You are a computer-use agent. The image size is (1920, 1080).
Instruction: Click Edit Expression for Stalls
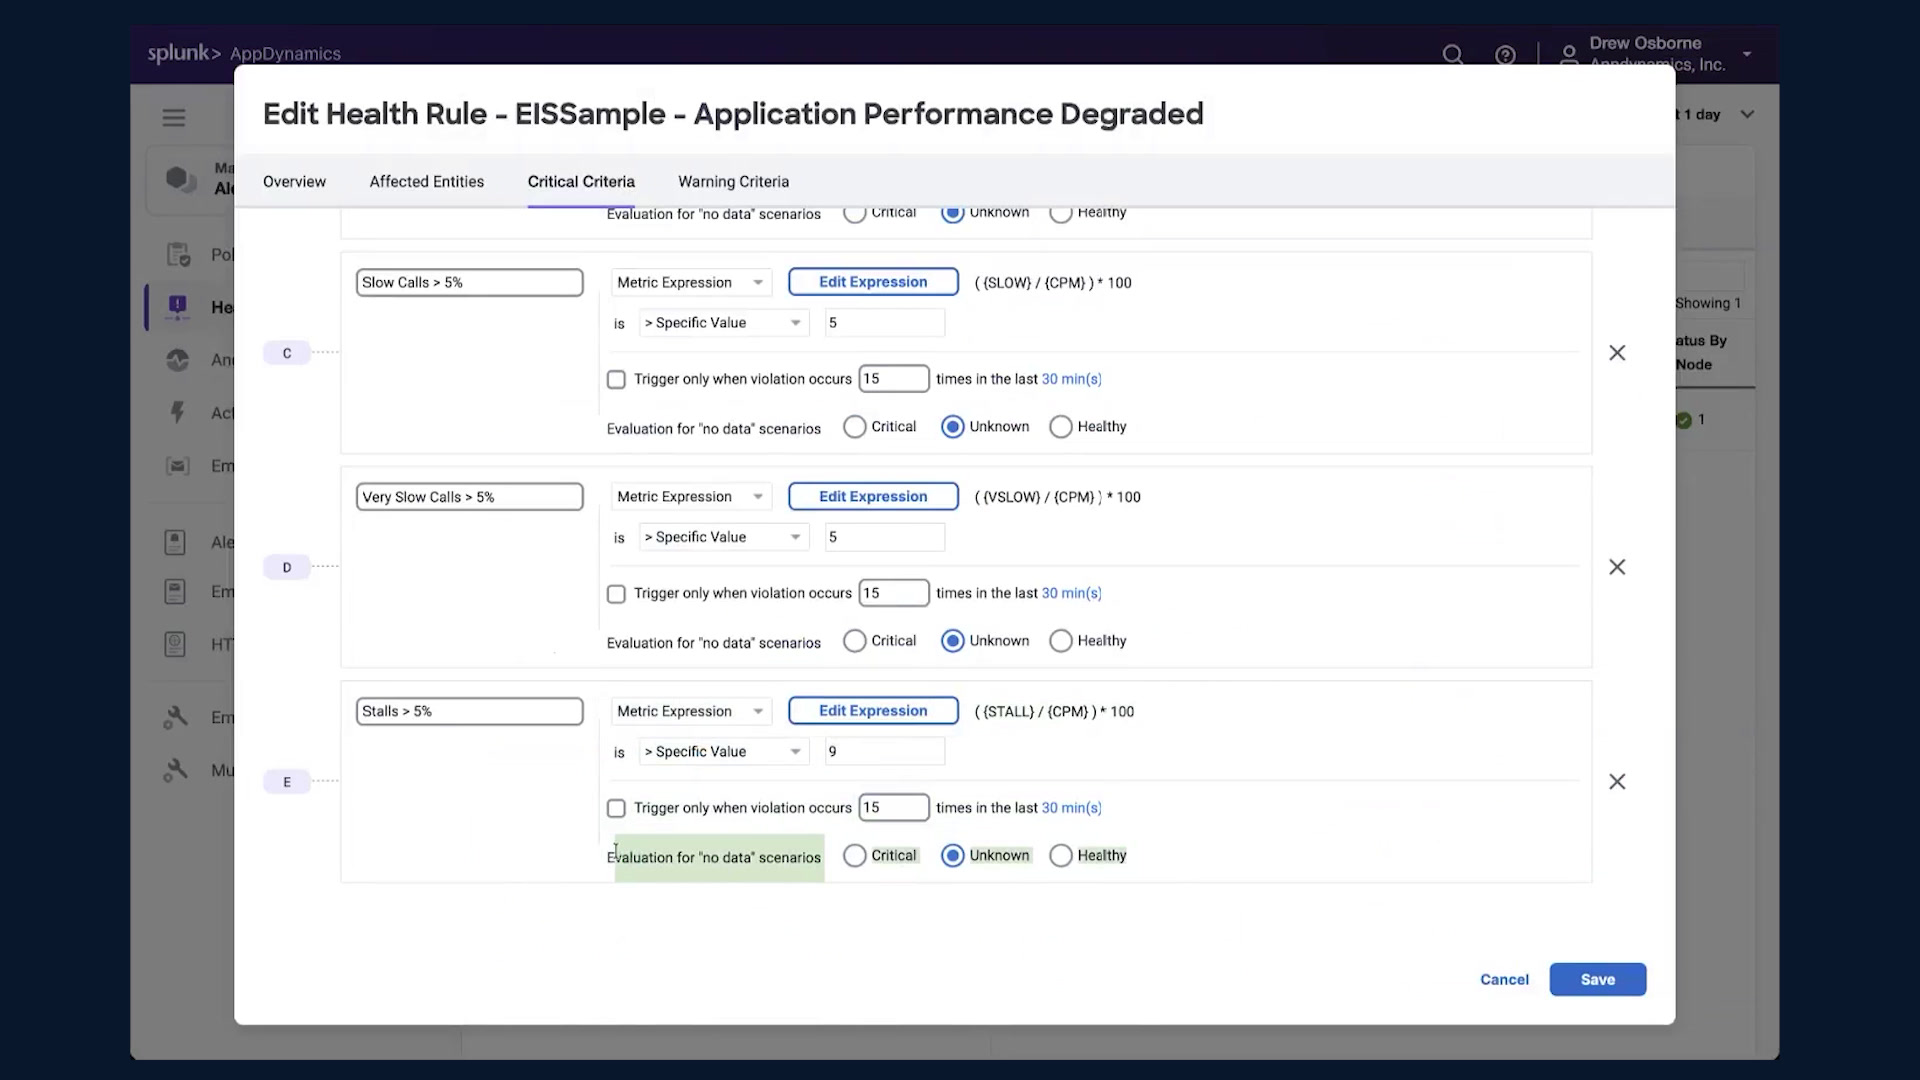tap(873, 711)
